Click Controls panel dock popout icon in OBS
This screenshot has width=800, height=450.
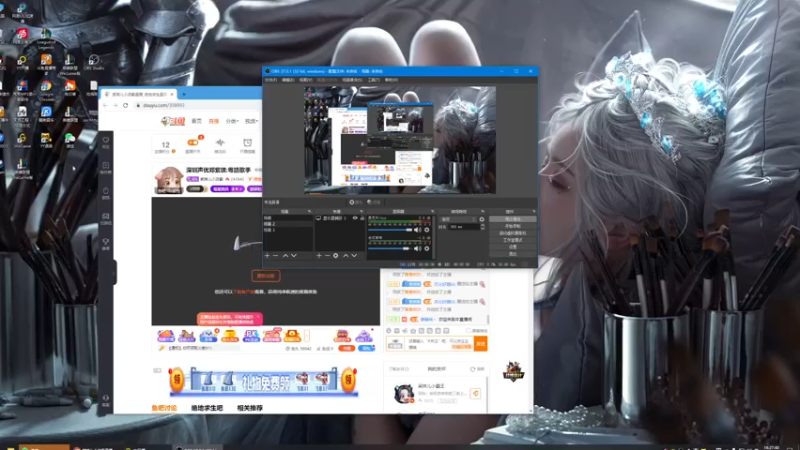tap(534, 211)
